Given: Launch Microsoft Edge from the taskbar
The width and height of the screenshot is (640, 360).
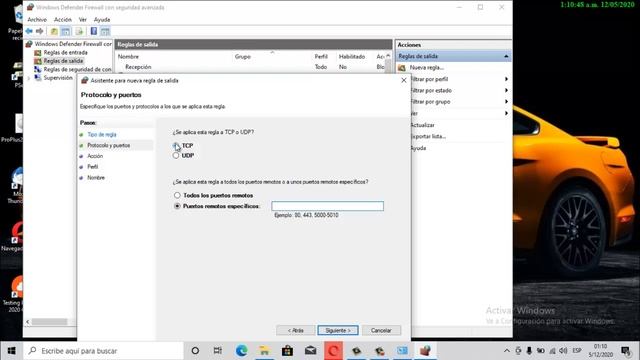Looking at the screenshot, I should coord(241,351).
